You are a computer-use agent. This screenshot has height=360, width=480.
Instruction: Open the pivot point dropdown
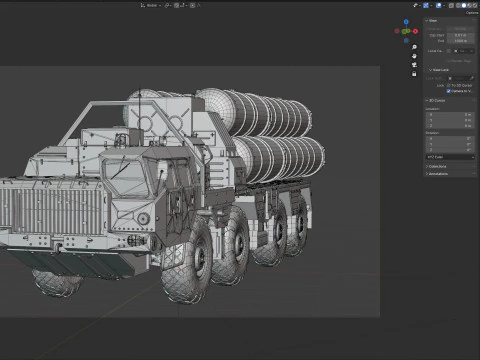coord(168,5)
